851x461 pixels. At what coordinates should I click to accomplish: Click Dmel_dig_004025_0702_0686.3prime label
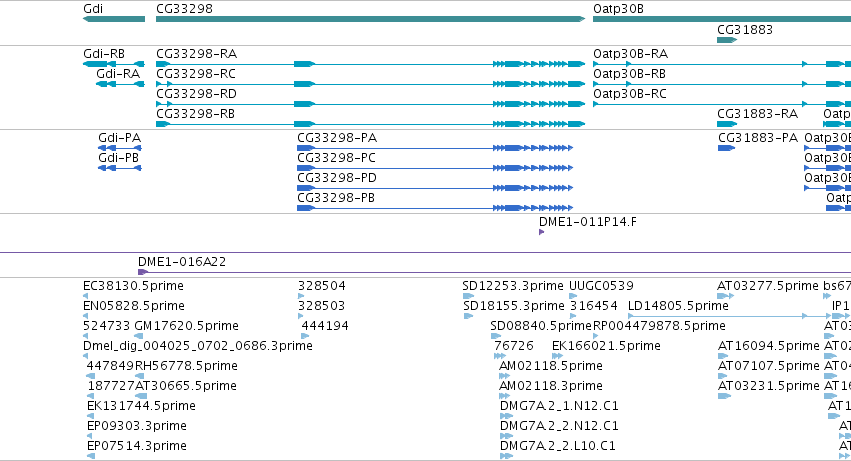point(198,346)
